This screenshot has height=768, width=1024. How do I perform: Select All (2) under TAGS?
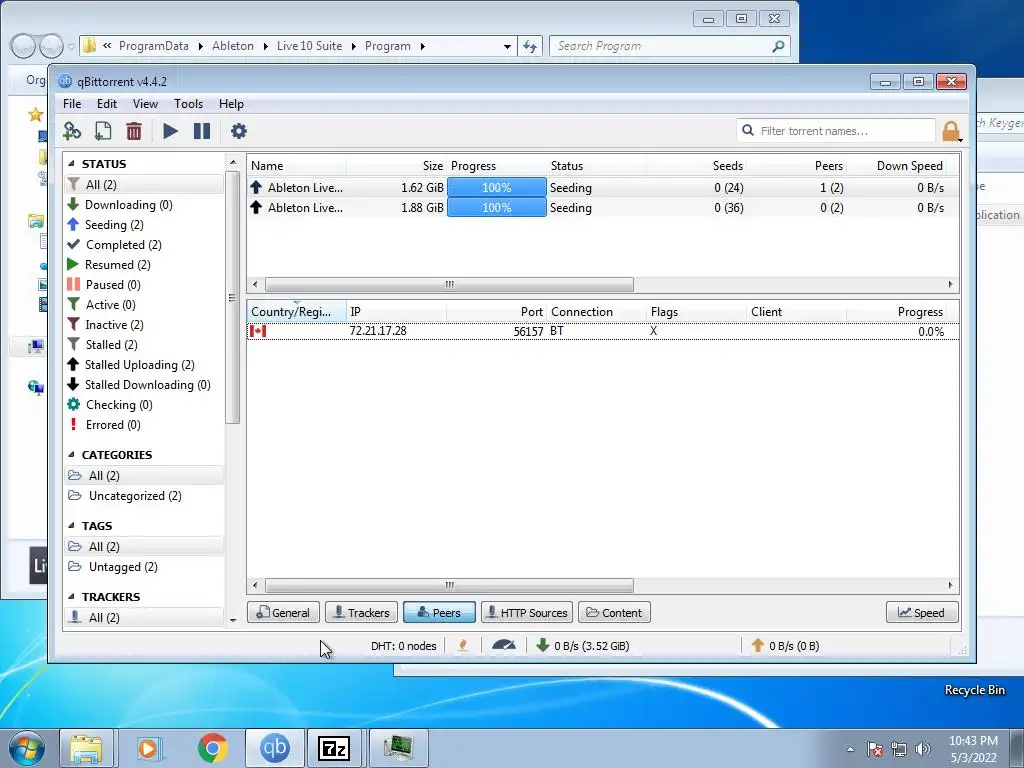tap(144, 547)
